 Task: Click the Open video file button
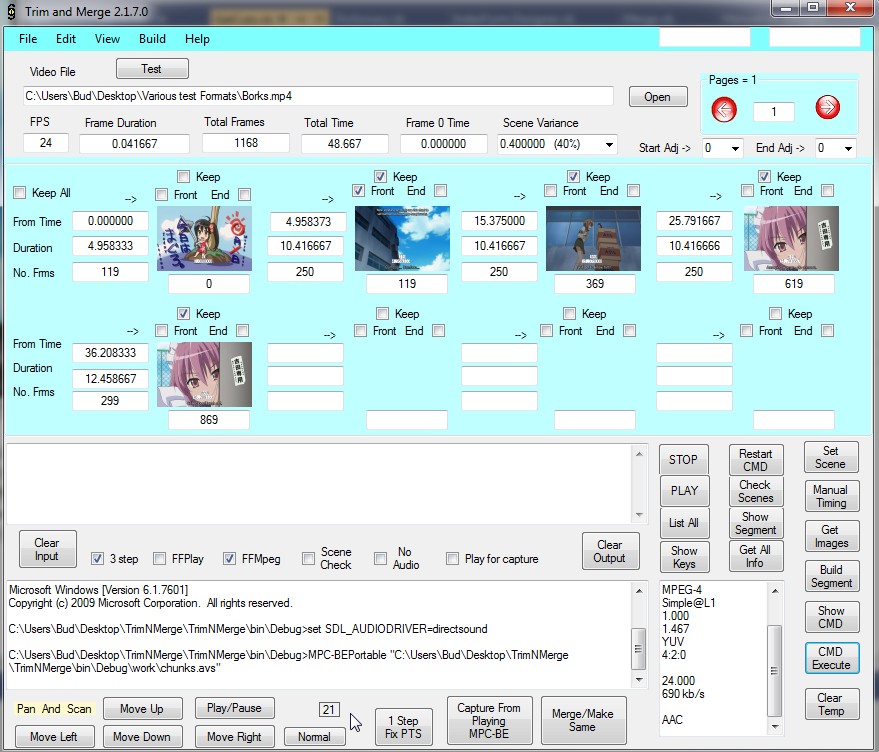658,96
